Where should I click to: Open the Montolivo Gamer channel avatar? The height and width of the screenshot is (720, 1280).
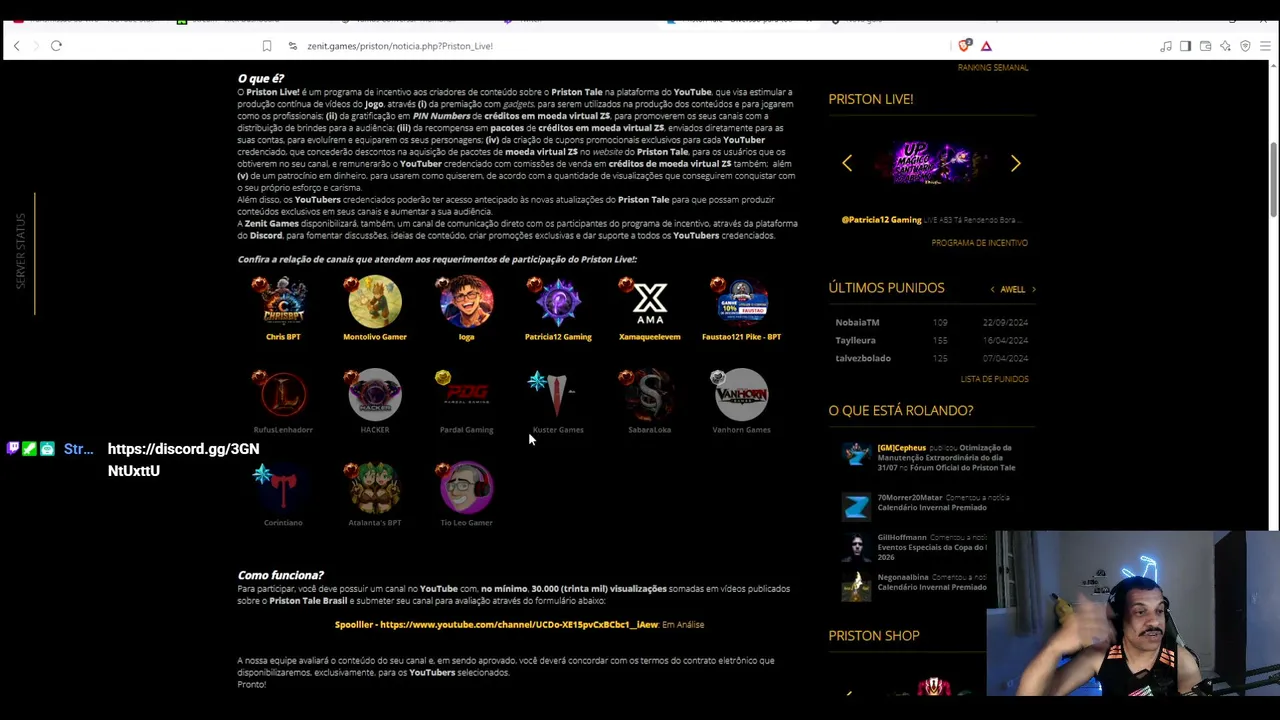click(375, 301)
